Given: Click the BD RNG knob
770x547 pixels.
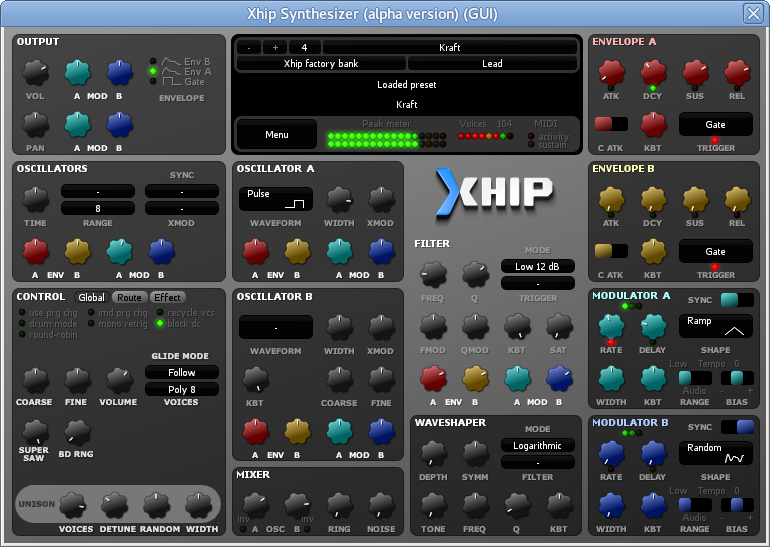Looking at the screenshot, I should [77, 433].
